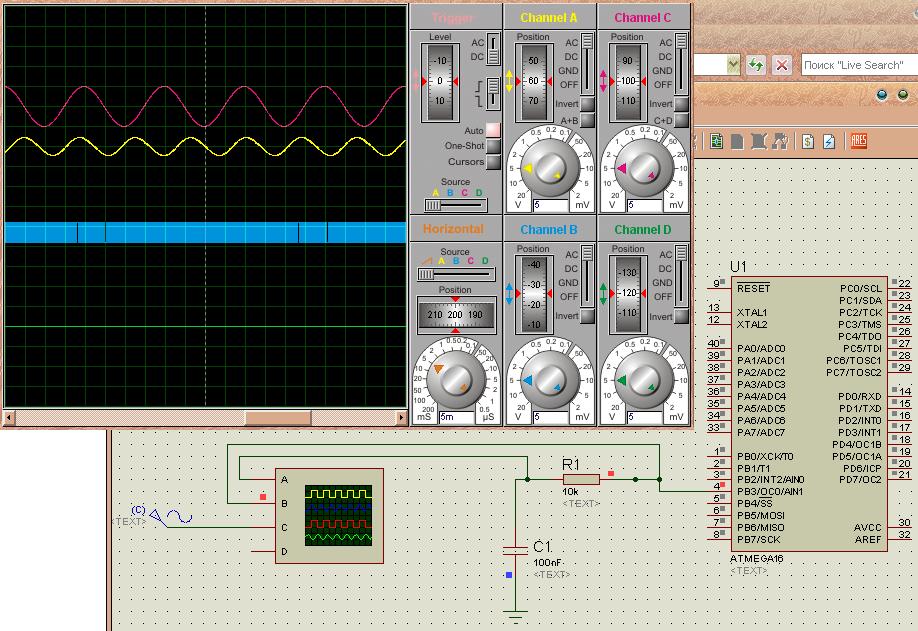Toggle the Cursors button
The width and height of the screenshot is (918, 631).
pyautogui.click(x=493, y=162)
